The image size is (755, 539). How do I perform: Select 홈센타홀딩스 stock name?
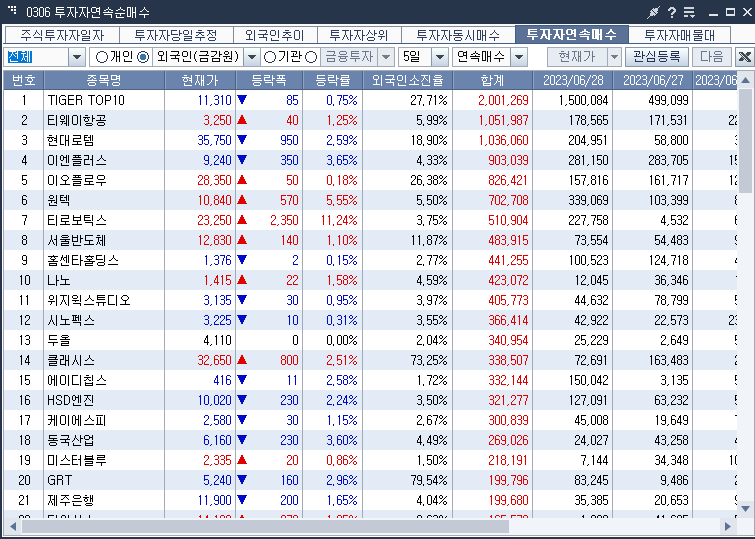(83, 261)
